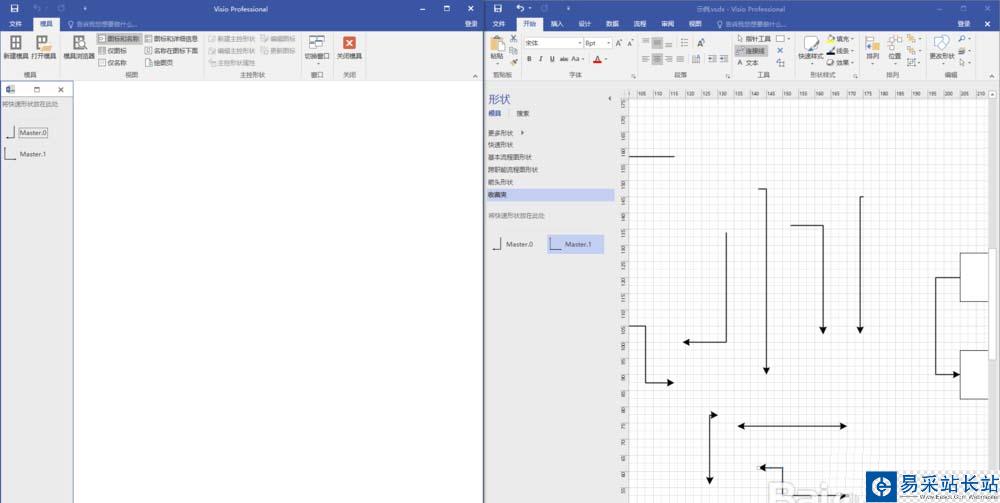Increase font size with larger A icon

pyautogui.click(x=619, y=43)
